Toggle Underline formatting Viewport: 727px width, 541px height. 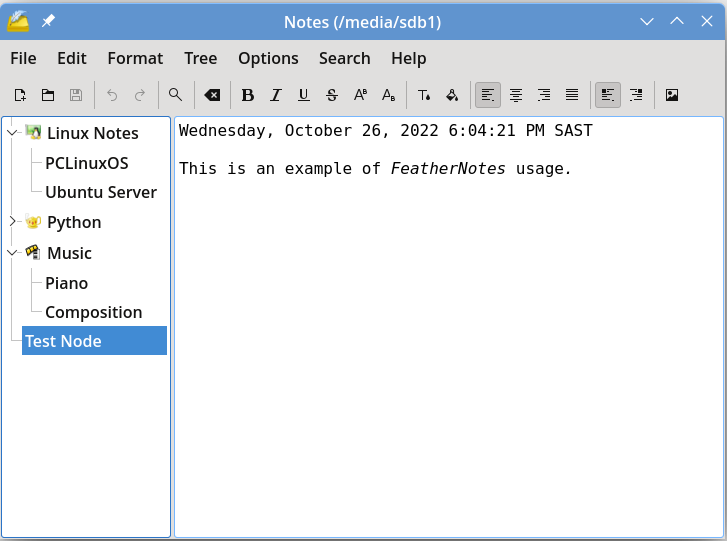(x=304, y=95)
